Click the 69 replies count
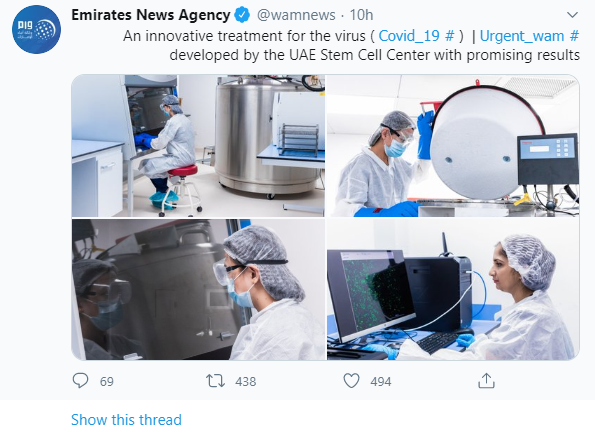This screenshot has height=435, width=595. pyautogui.click(x=107, y=381)
